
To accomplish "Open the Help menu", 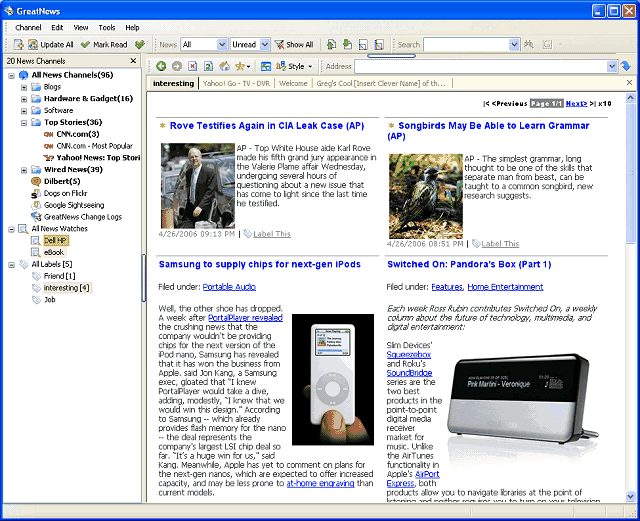I will click(132, 27).
